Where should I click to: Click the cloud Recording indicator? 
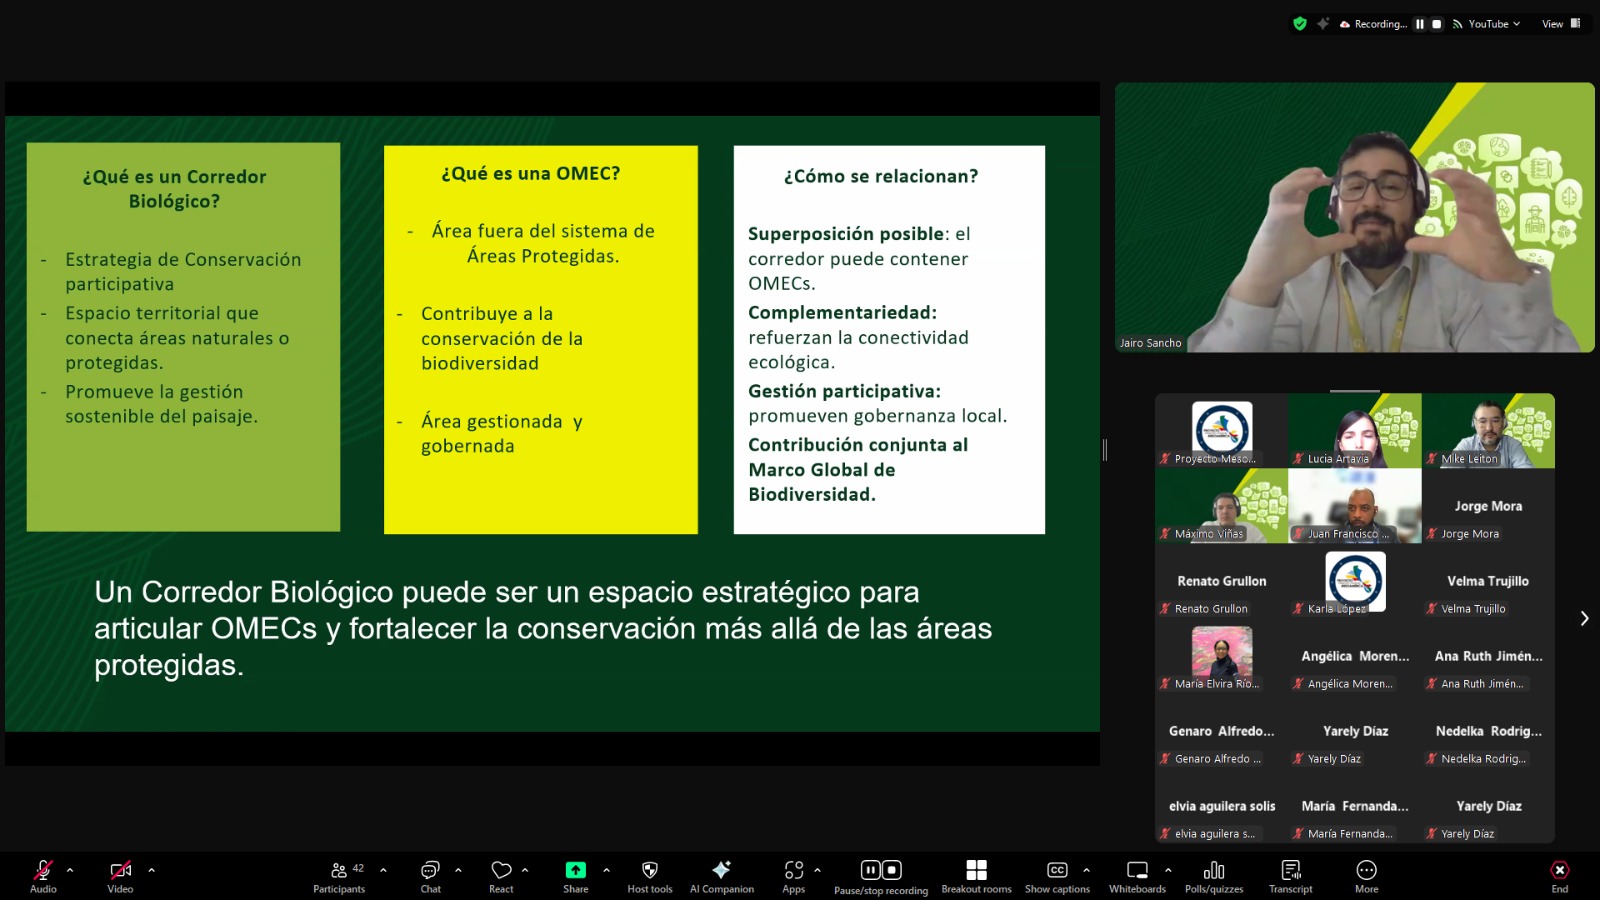point(1374,24)
